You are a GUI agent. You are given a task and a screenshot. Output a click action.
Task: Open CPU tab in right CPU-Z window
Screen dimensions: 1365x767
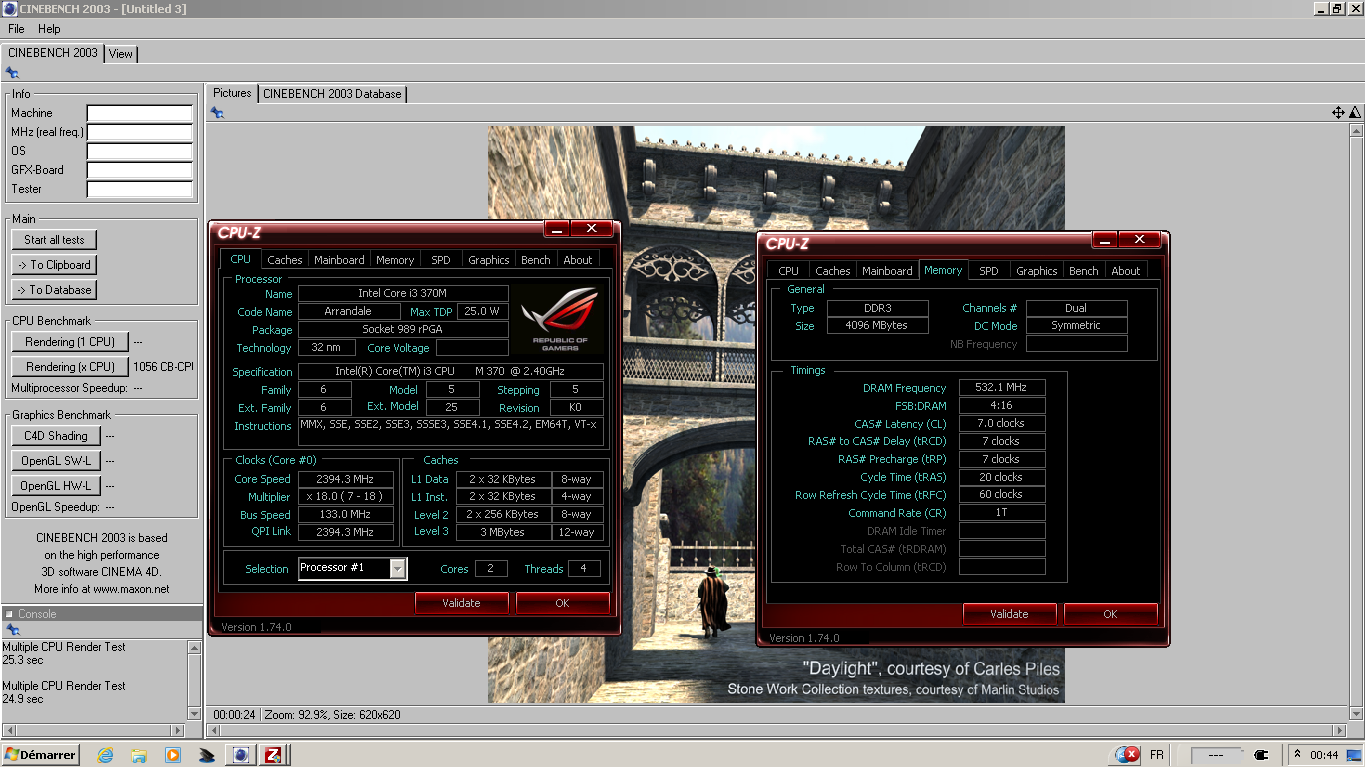(x=789, y=271)
